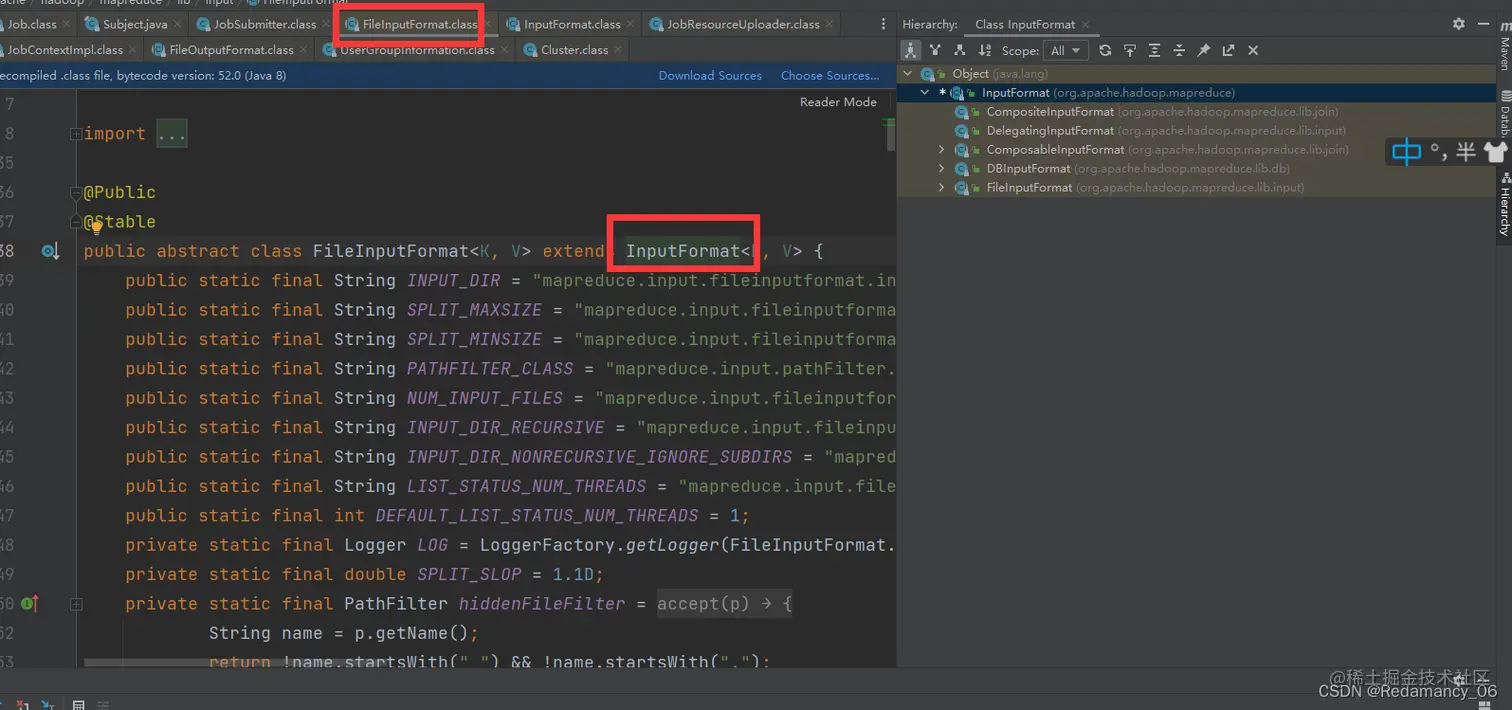The height and width of the screenshot is (710, 1512).
Task: Click Choose Sources... link
Action: tap(830, 75)
